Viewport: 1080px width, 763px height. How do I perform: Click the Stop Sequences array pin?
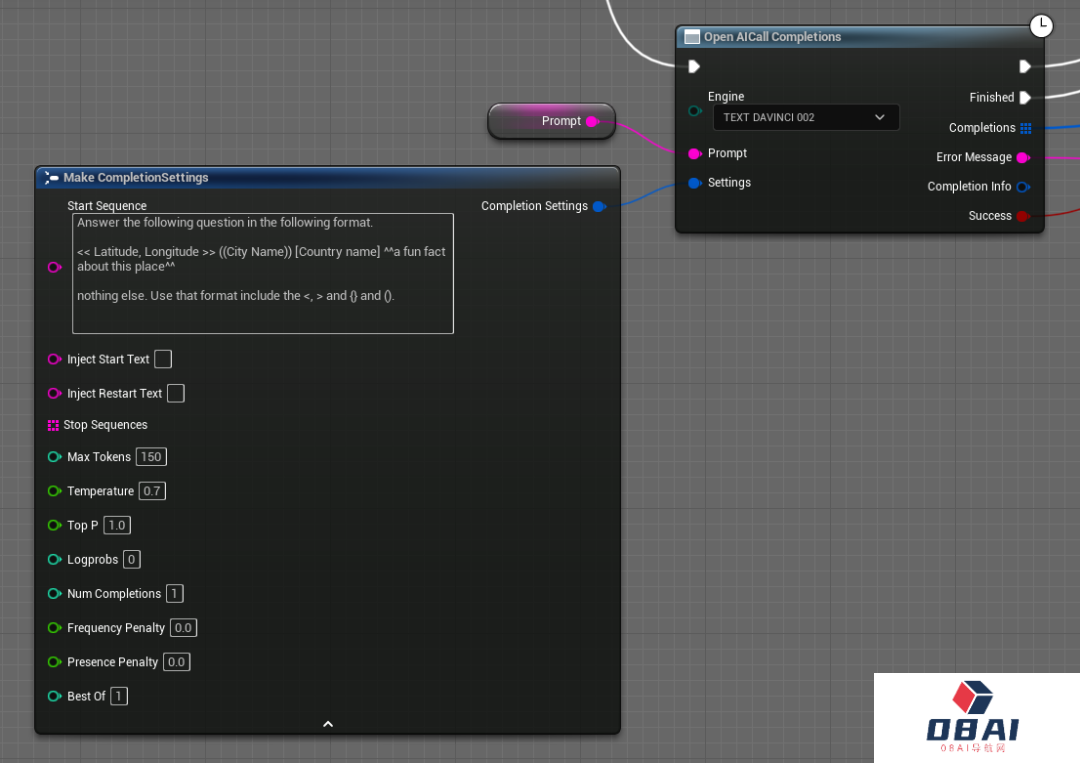(x=53, y=426)
